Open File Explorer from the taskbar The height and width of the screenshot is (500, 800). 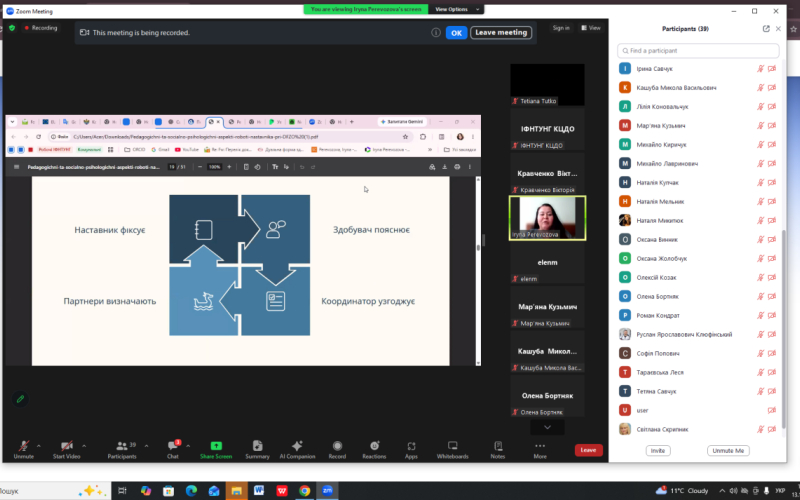(236, 491)
